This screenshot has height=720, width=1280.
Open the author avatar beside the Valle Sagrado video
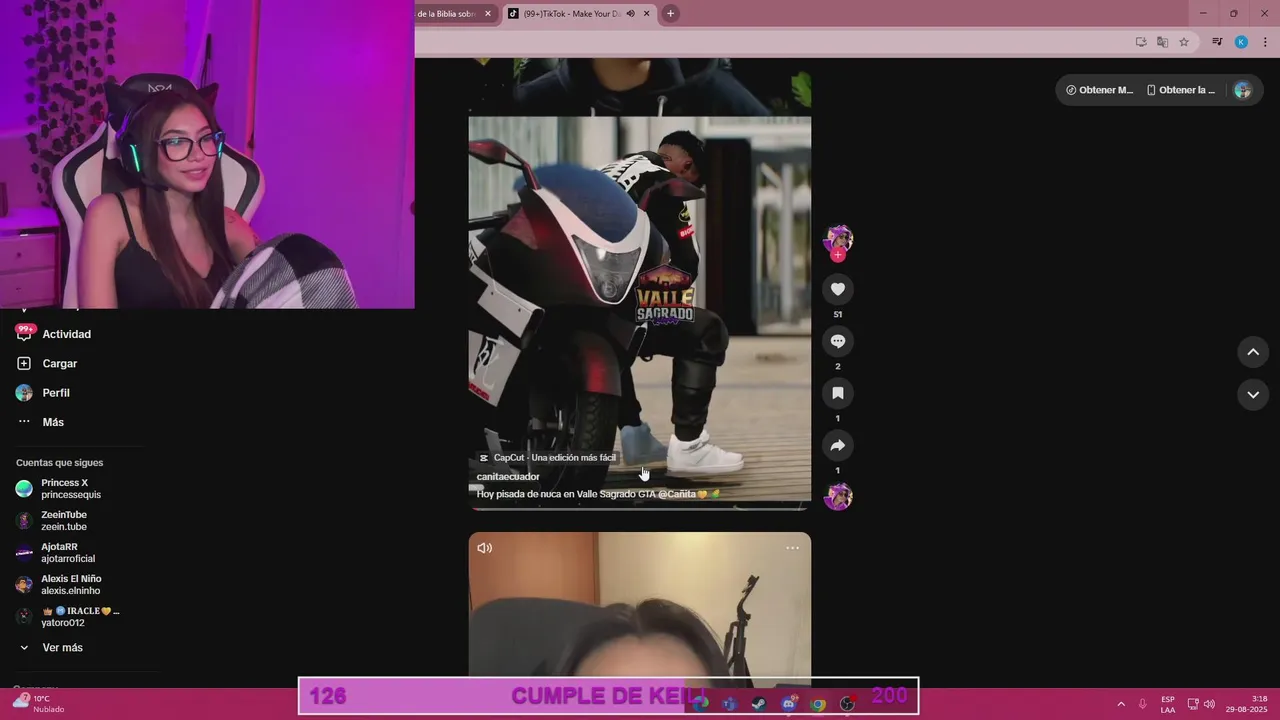(838, 239)
